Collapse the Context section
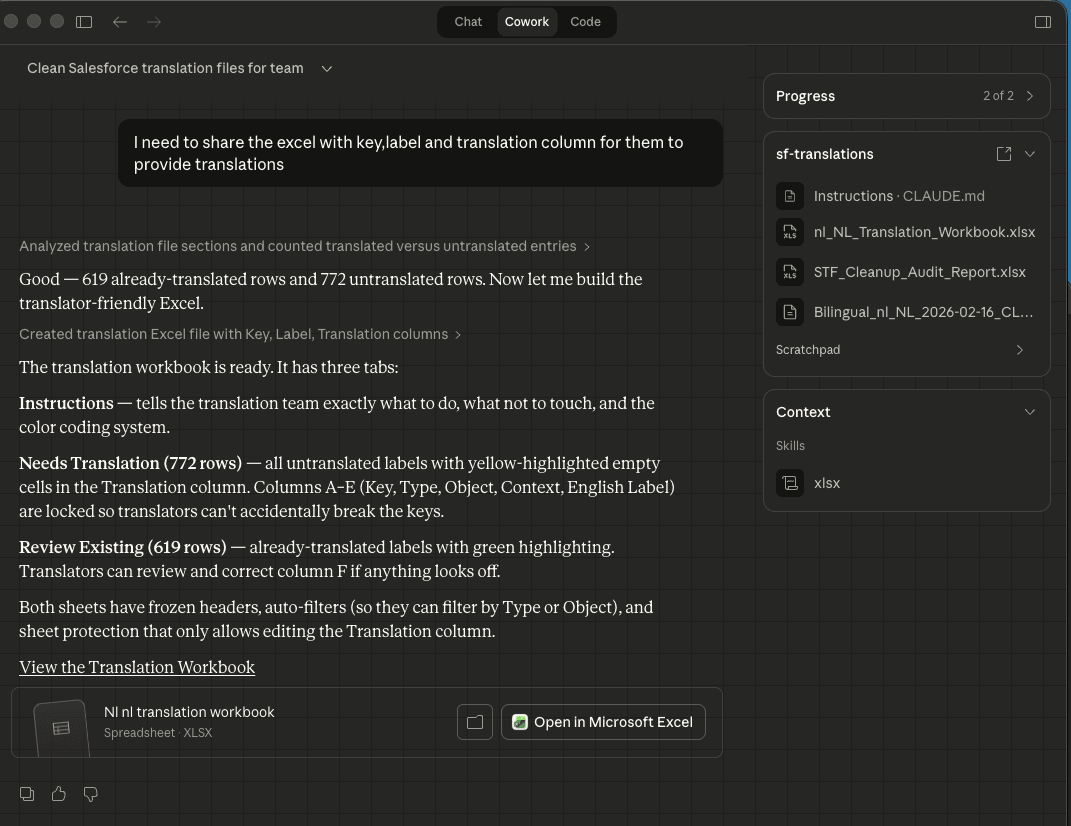 (1030, 411)
